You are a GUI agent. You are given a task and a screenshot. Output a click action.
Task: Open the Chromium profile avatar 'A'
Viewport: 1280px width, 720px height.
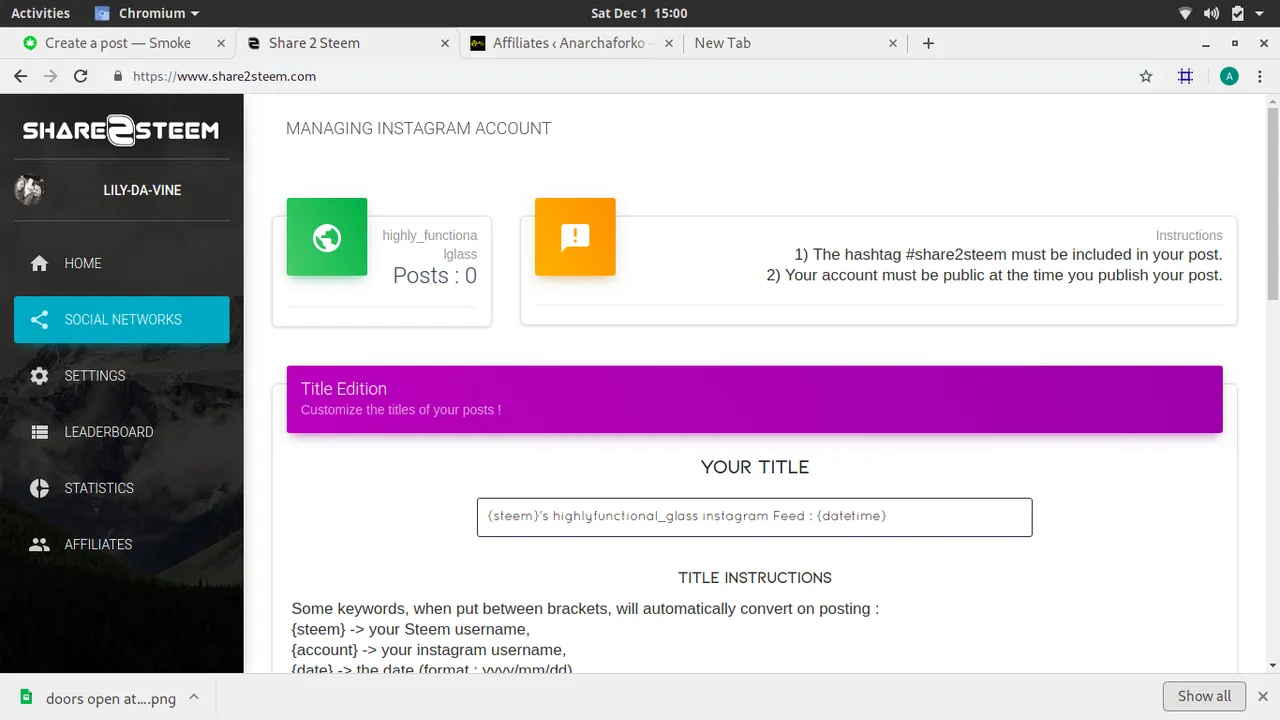point(1229,76)
